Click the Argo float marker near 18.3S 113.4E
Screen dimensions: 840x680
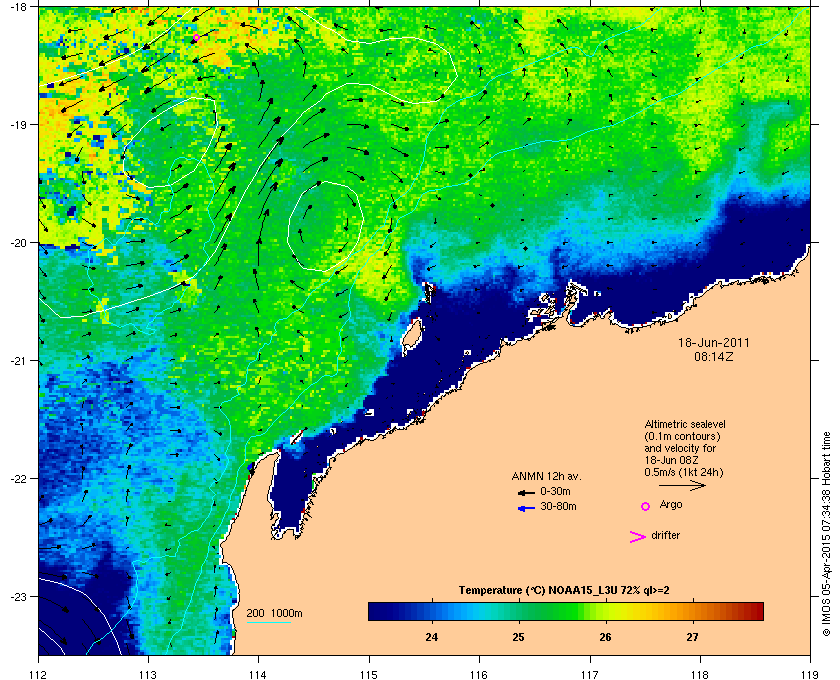[x=196, y=38]
